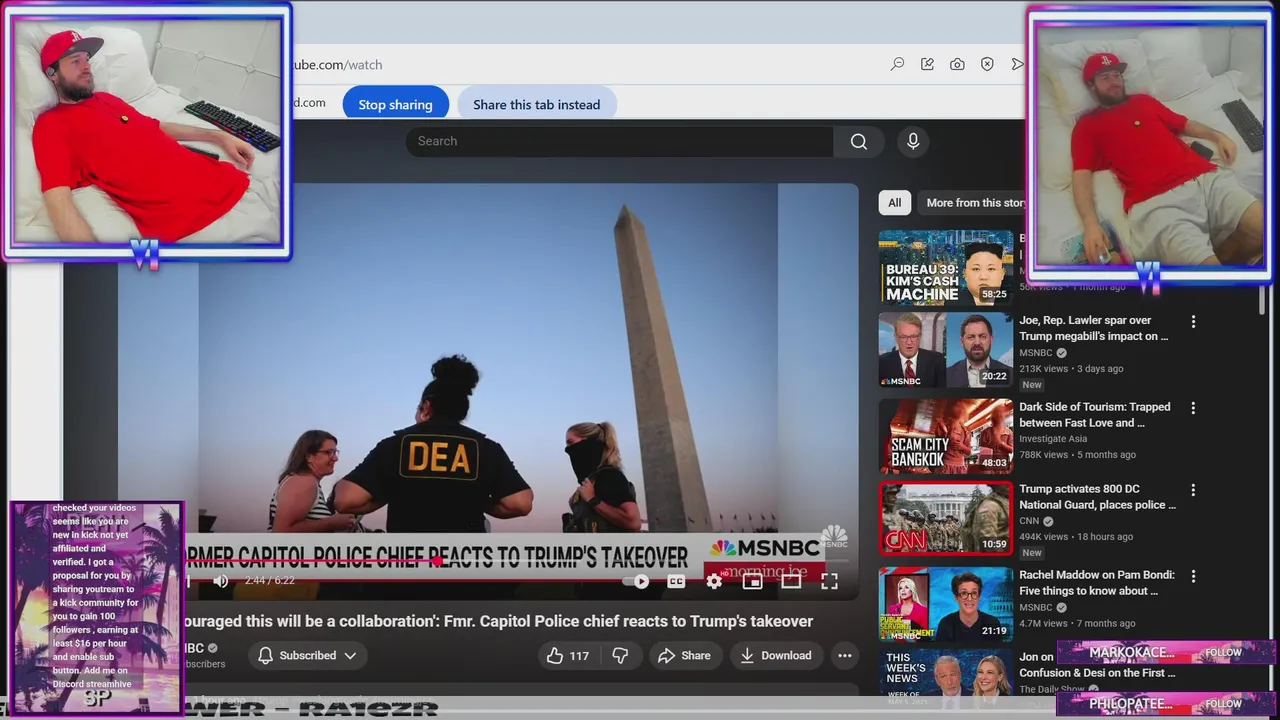Open the Bureau 39 Kim's Cash Machine thumbnail
This screenshot has width=1280, height=720.
click(946, 268)
